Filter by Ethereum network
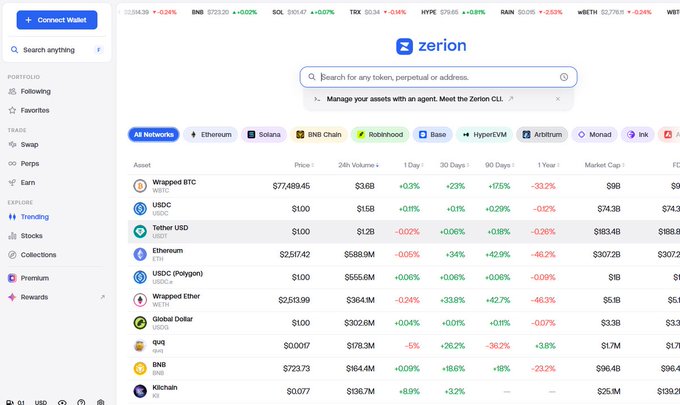The image size is (680, 405). point(211,135)
